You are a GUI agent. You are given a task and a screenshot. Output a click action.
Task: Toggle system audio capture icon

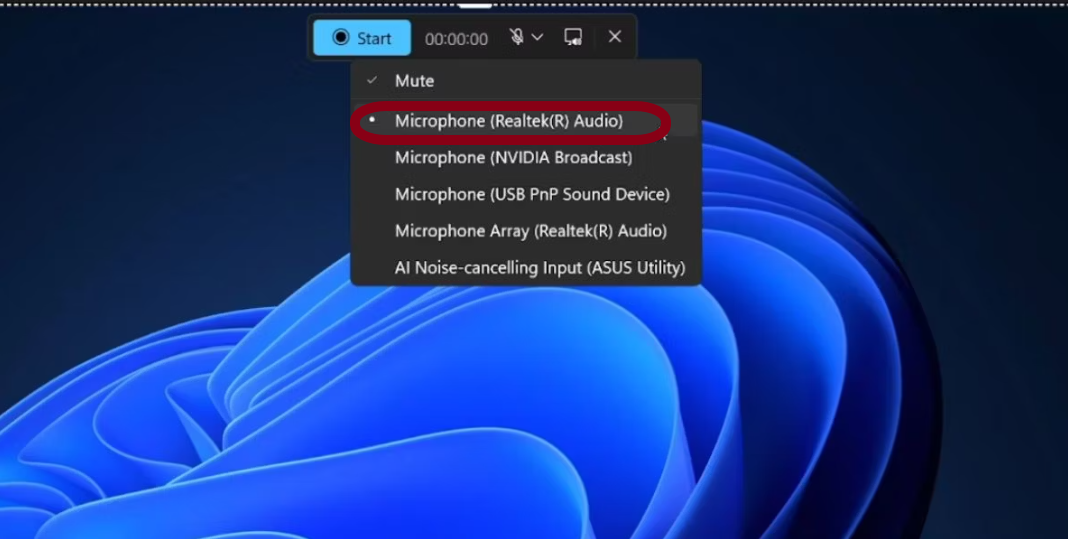[x=574, y=37]
